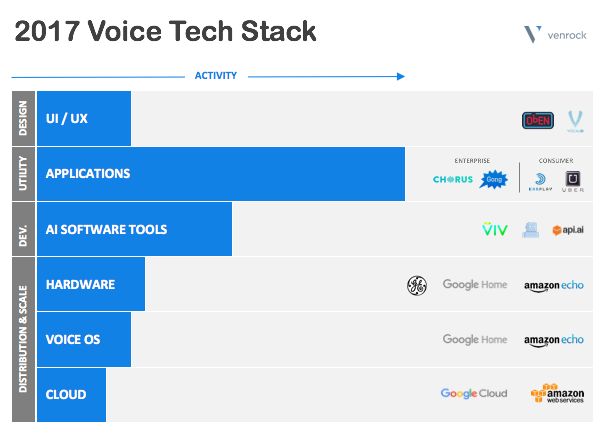
Task: Select the blue Cloud bar
Action: click(70, 394)
